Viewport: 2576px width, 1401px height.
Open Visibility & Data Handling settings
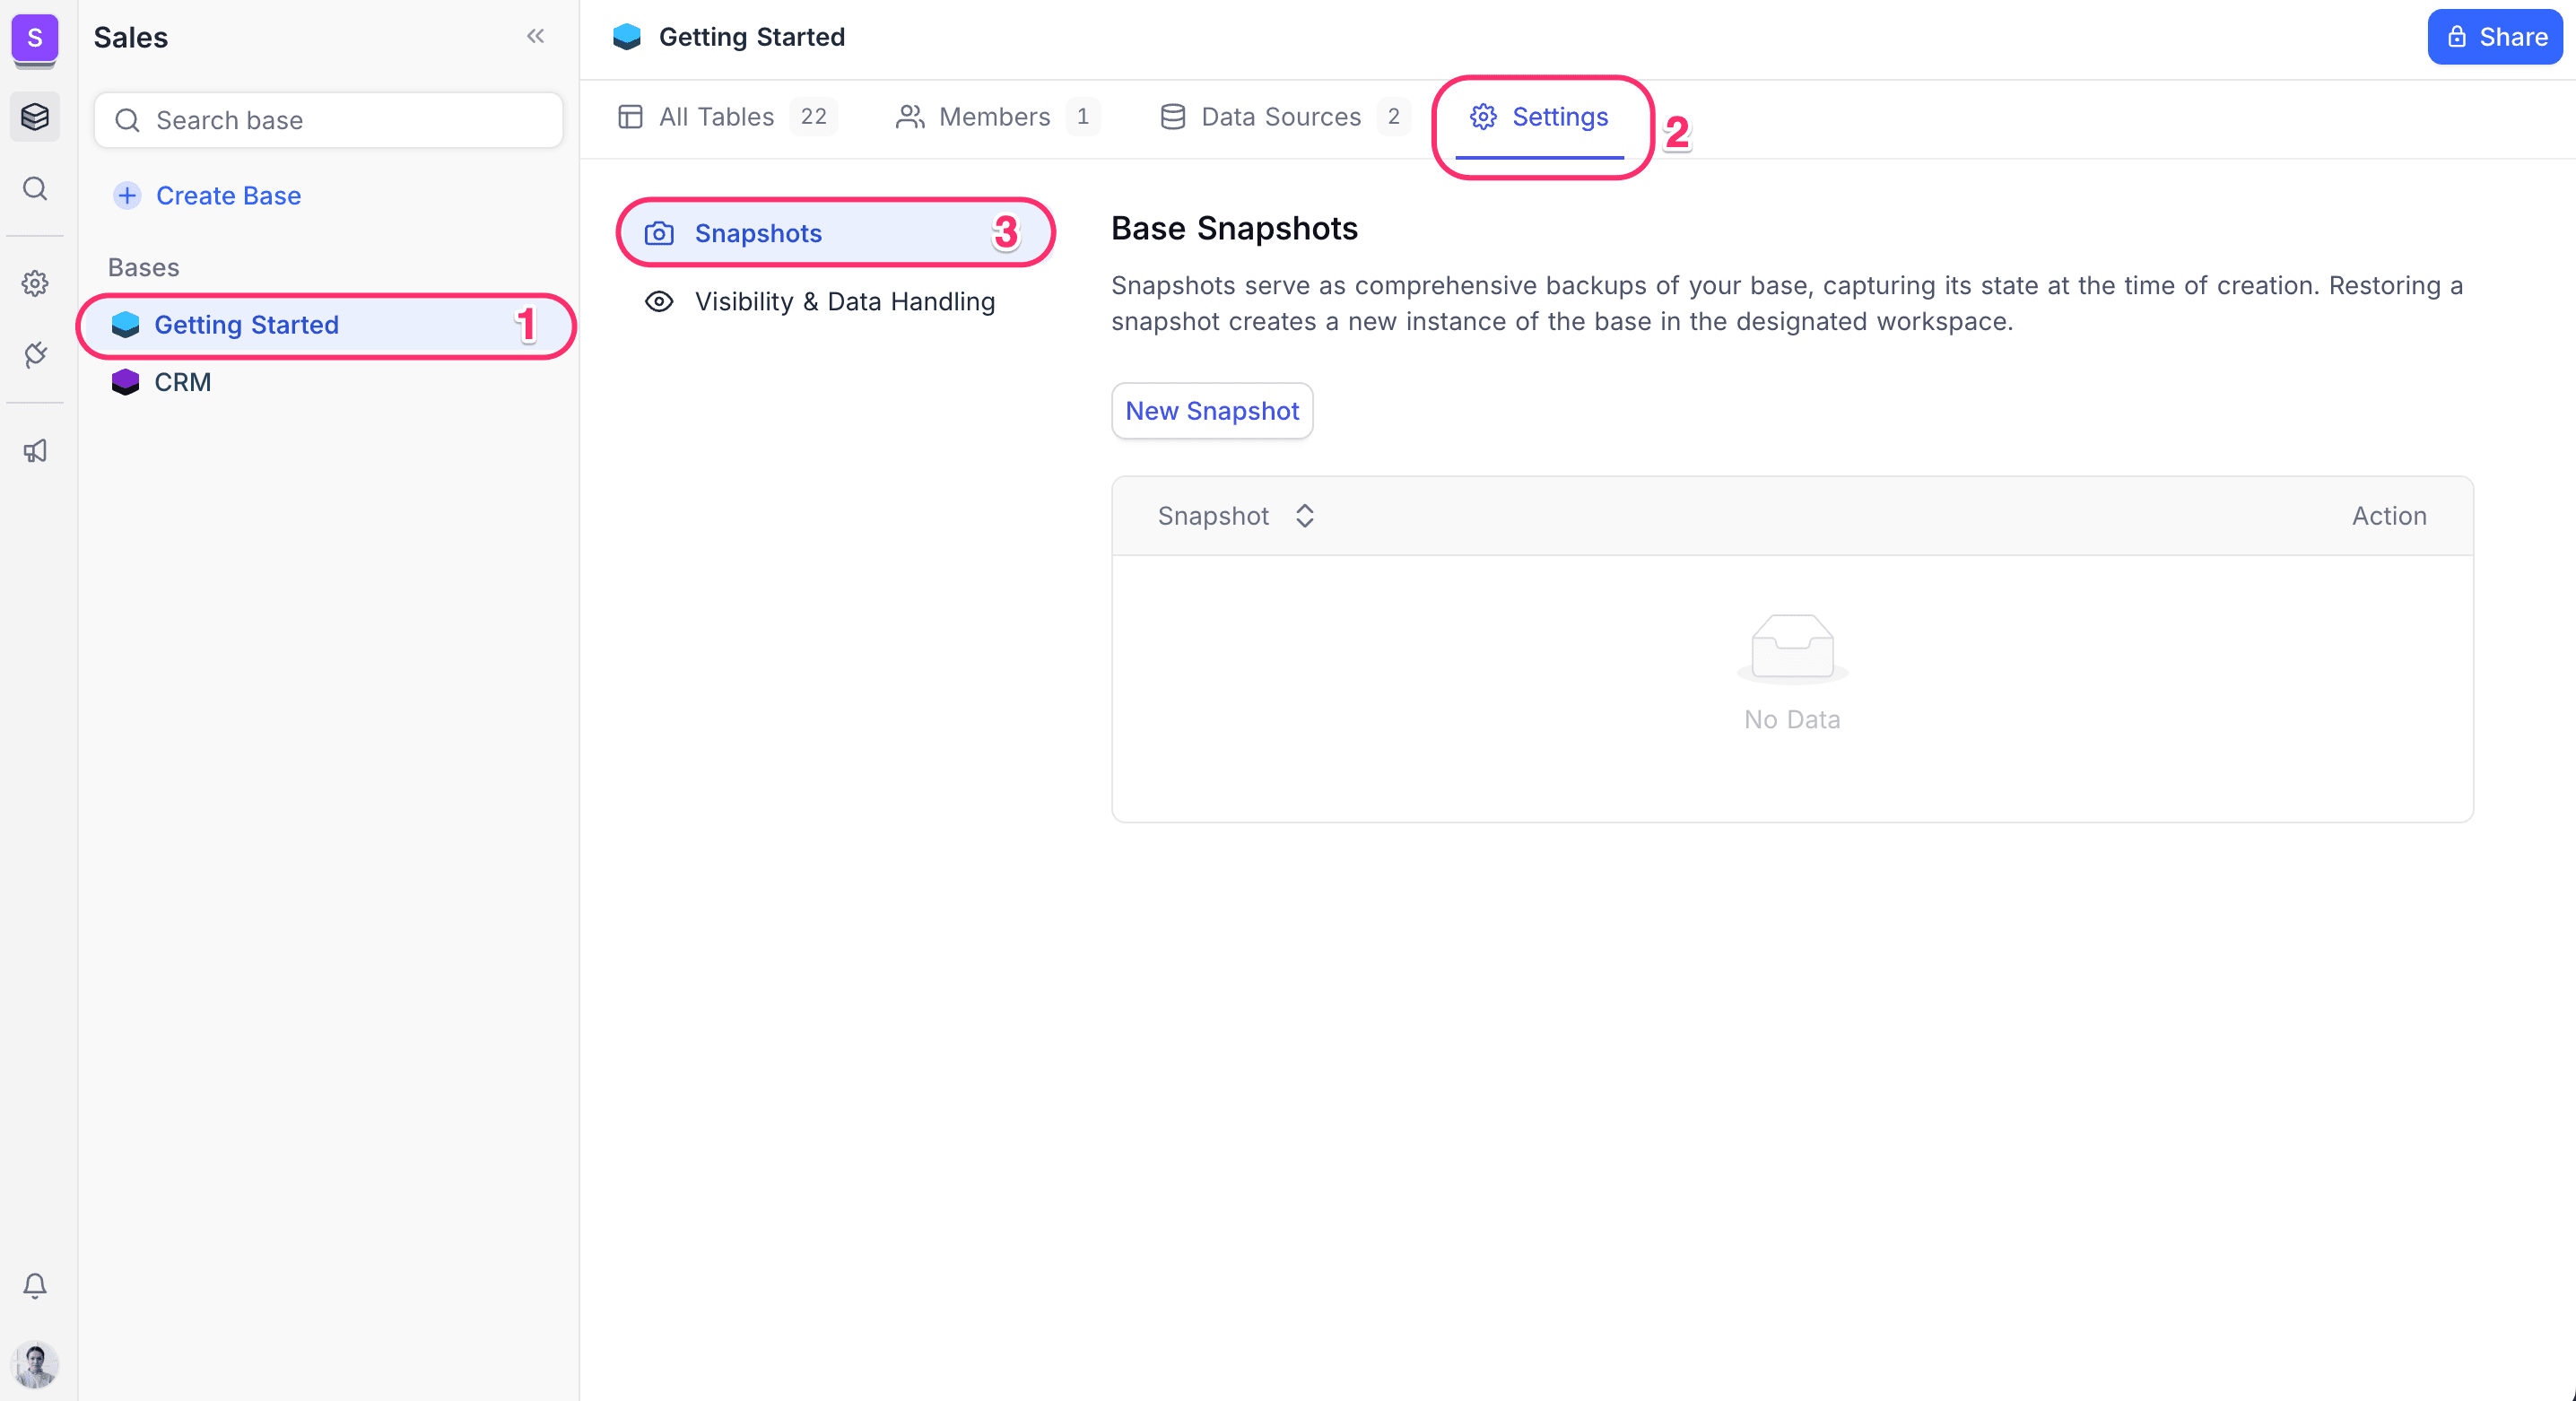click(x=844, y=302)
